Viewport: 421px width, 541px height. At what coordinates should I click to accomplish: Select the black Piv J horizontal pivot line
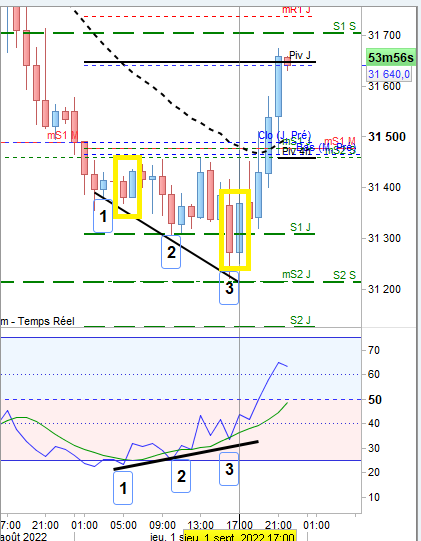(x=200, y=62)
